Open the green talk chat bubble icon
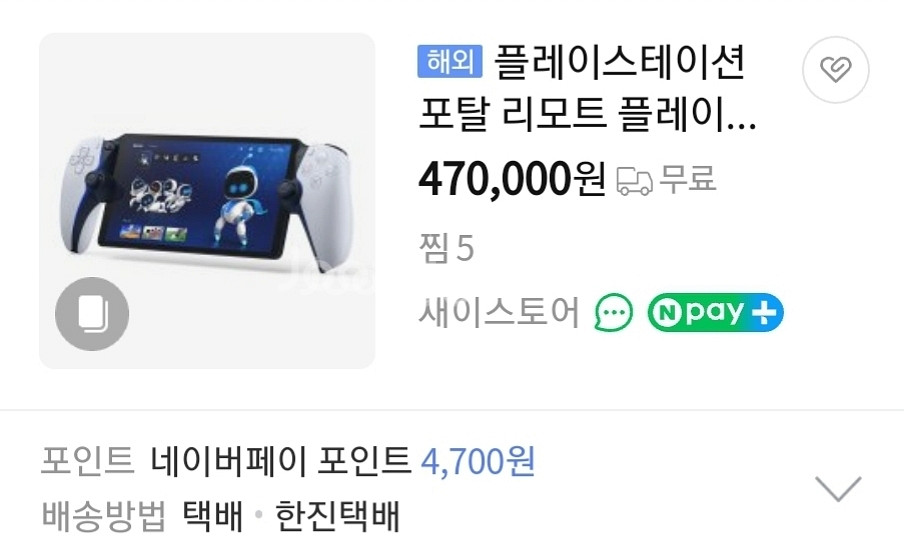 pos(613,313)
